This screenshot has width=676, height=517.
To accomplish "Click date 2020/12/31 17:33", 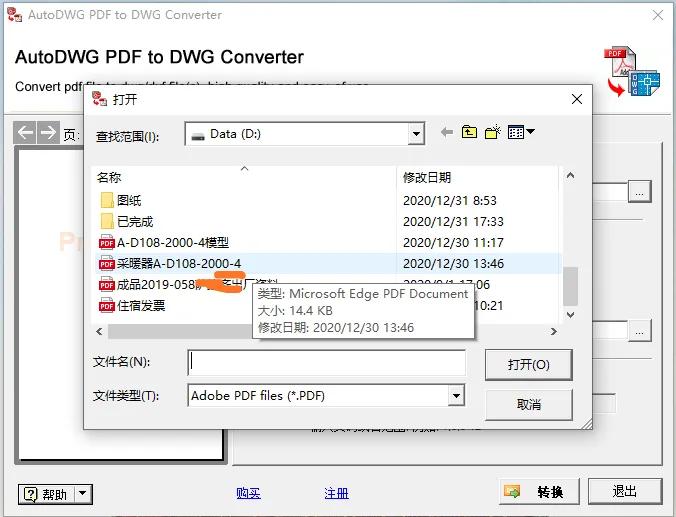I will (453, 222).
